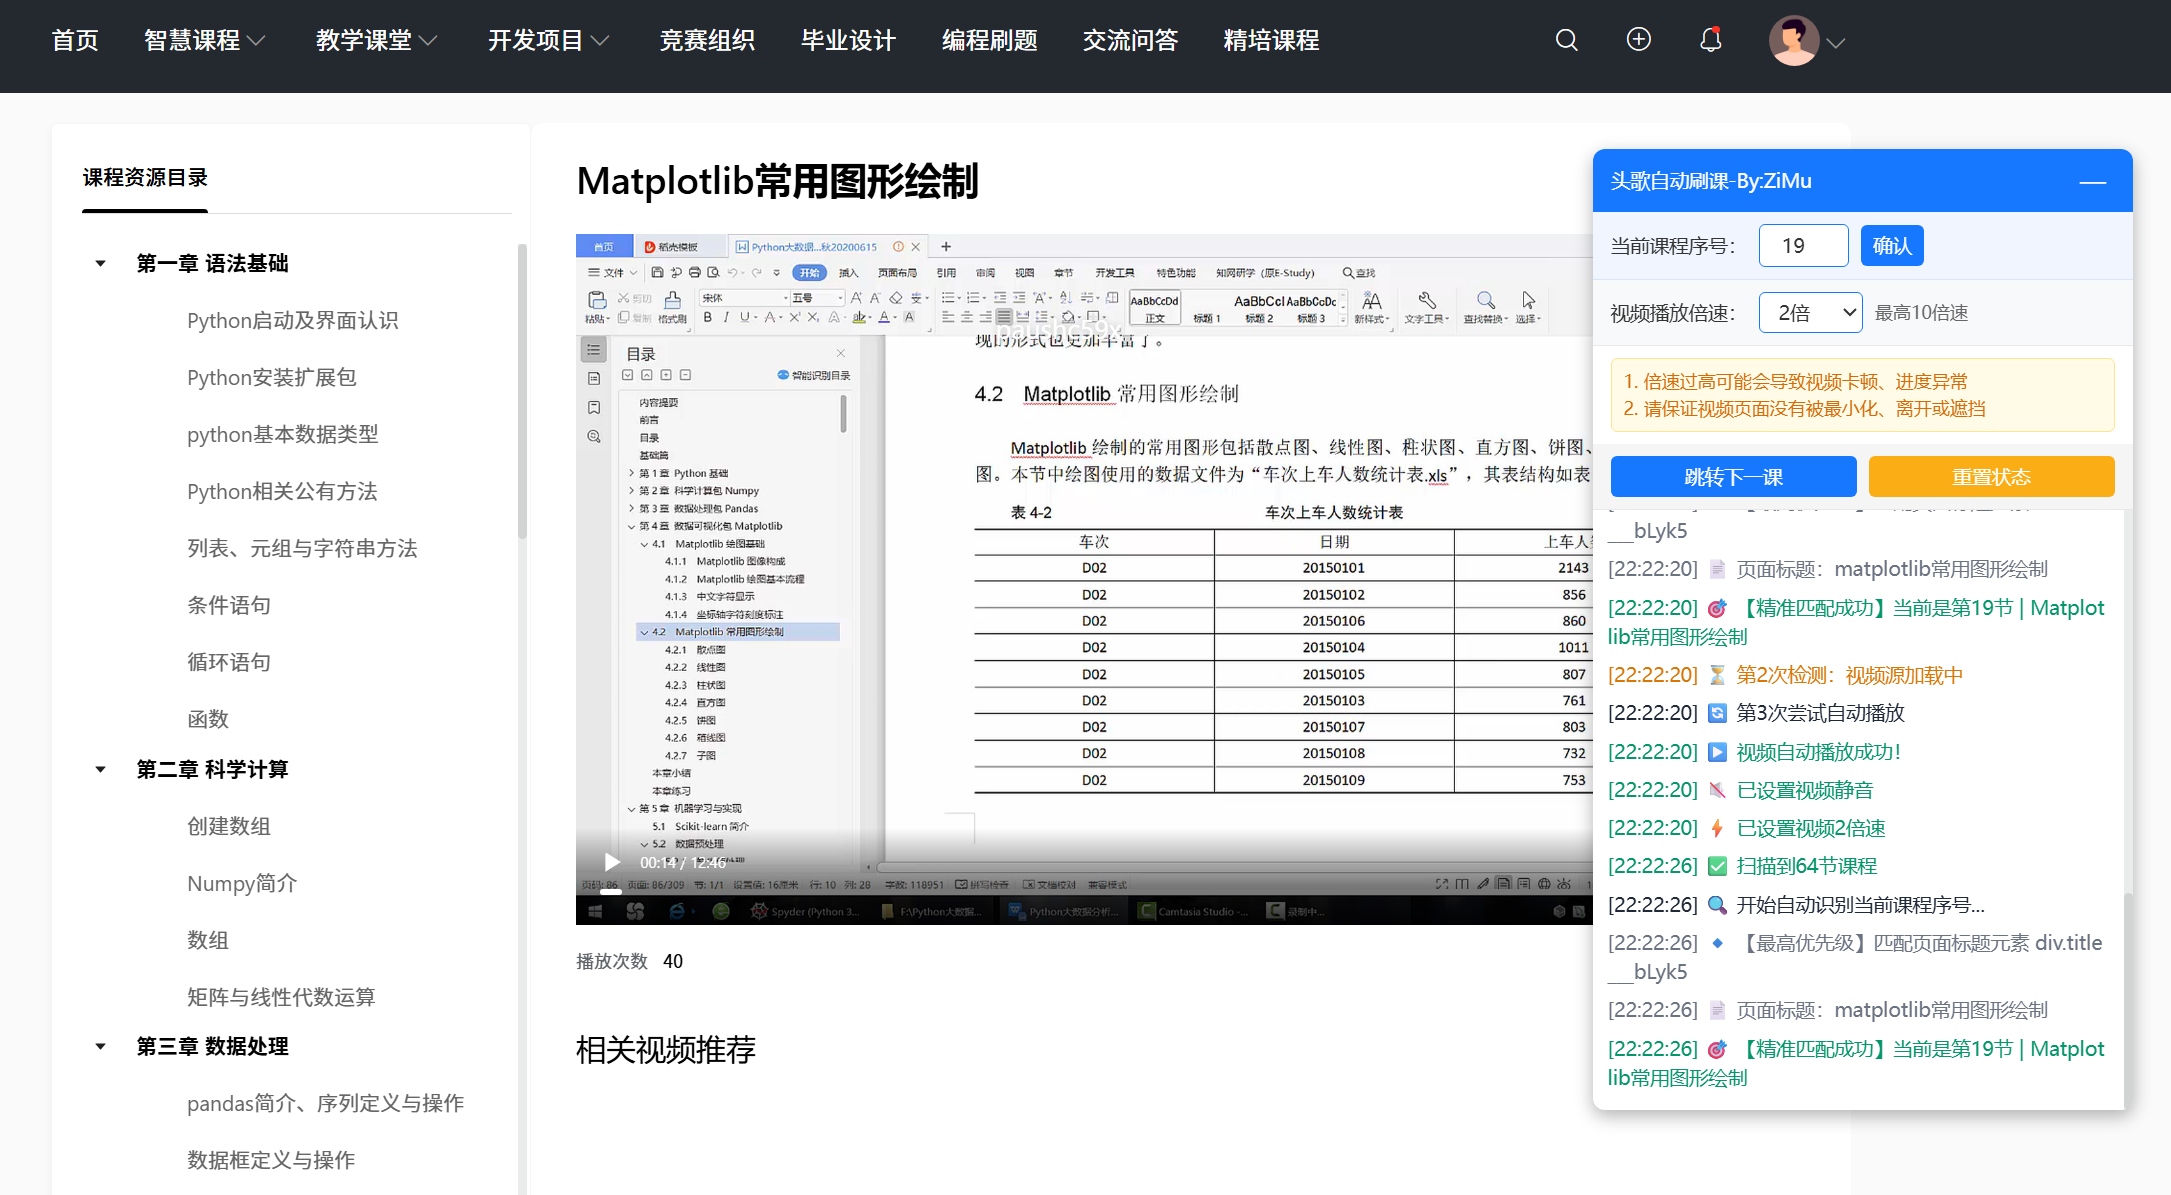
Task: Select the Numpy简介 lesson
Action: [x=242, y=883]
